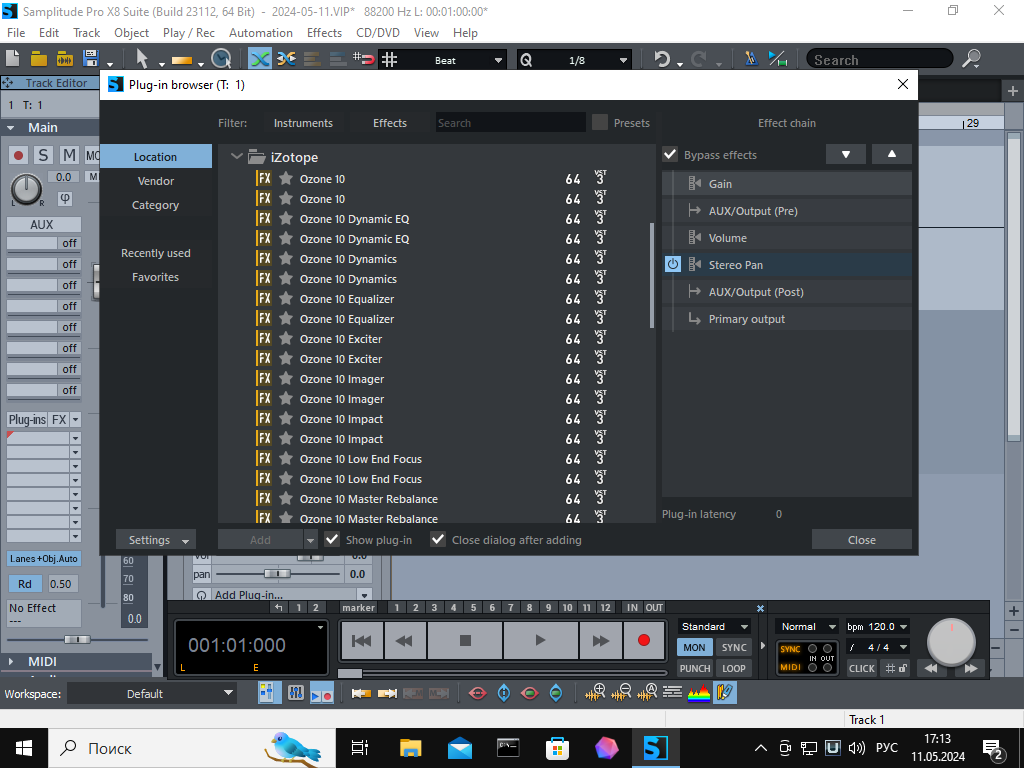Screen dimensions: 1024x768
Task: Toggle the Presets checkbox
Action: (600, 122)
